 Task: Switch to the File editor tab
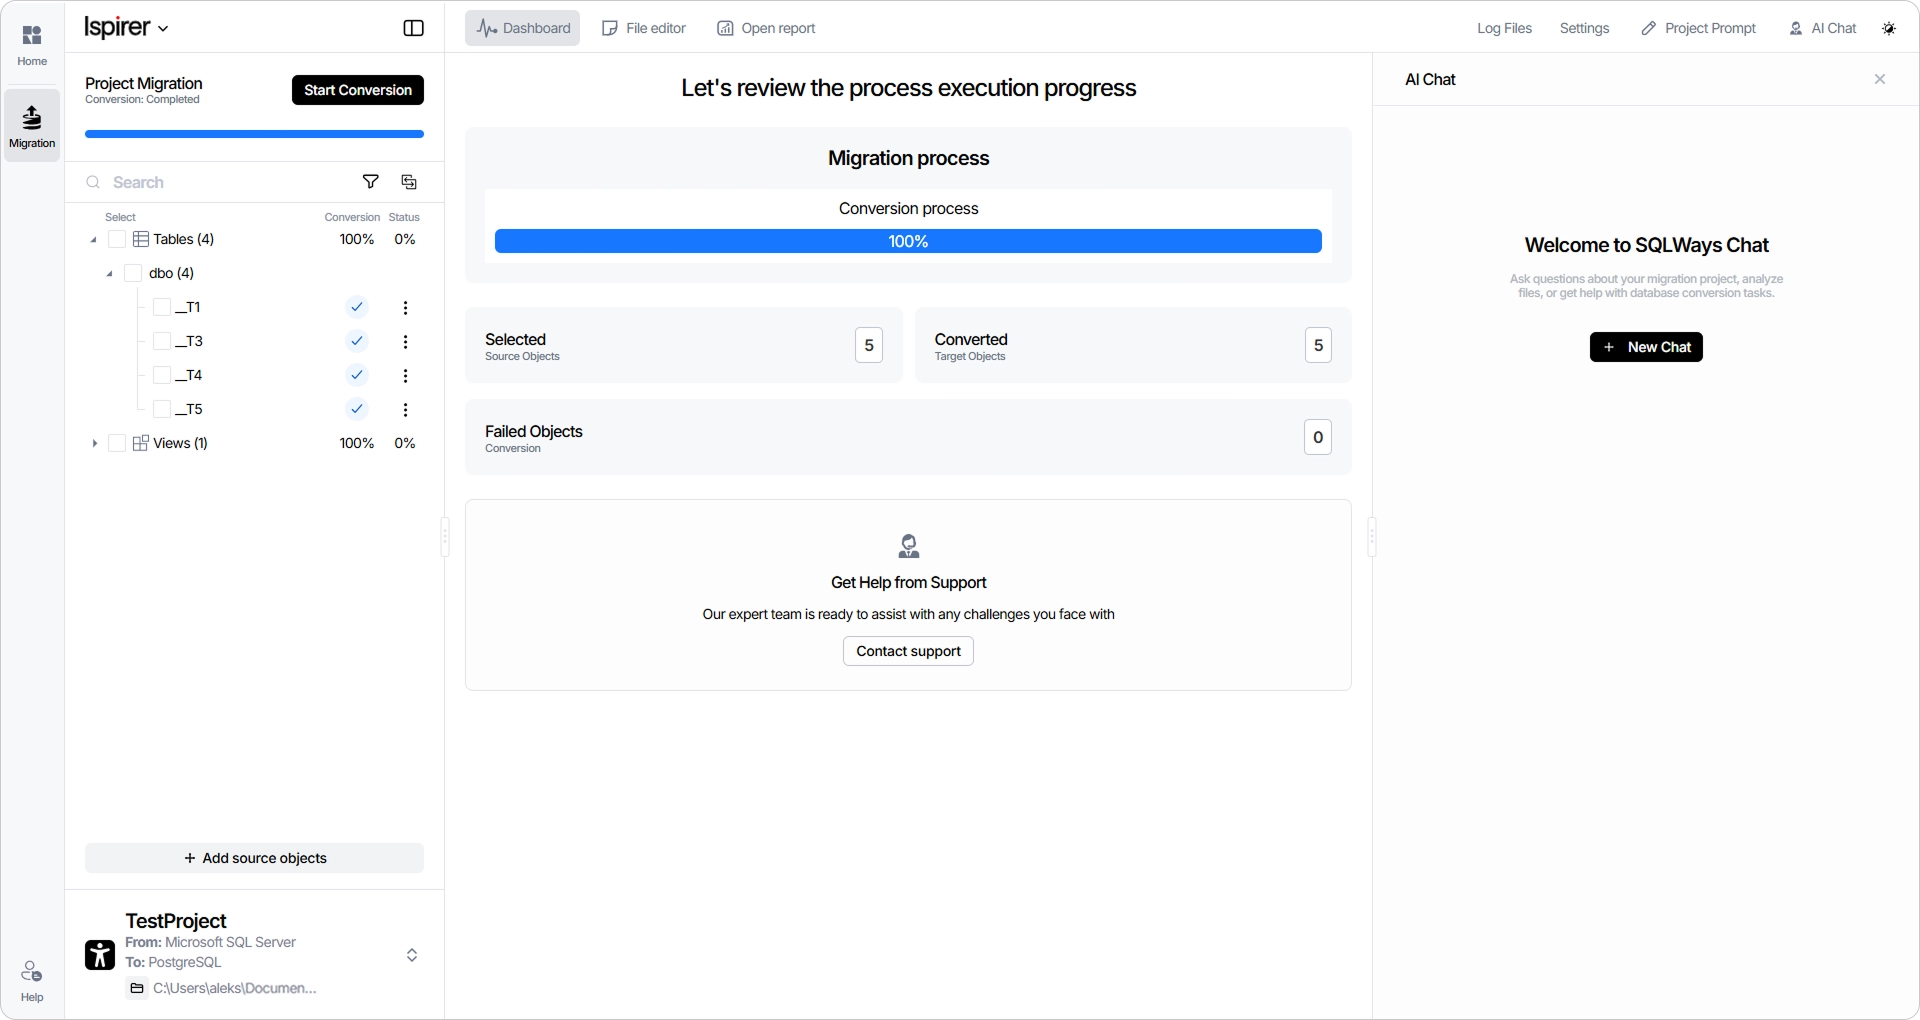coord(644,28)
